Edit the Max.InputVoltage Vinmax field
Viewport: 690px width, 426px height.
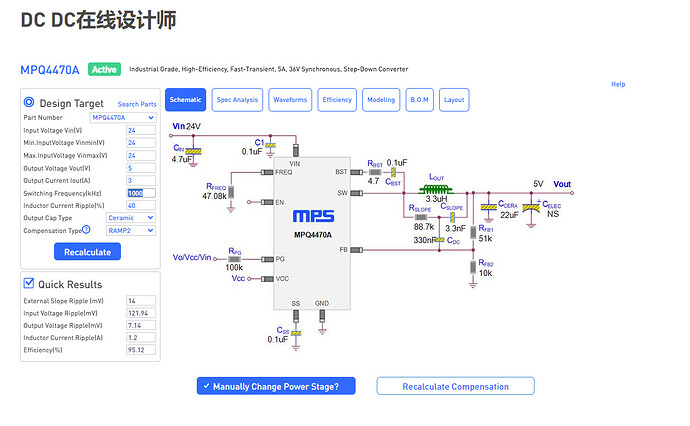(x=141, y=155)
